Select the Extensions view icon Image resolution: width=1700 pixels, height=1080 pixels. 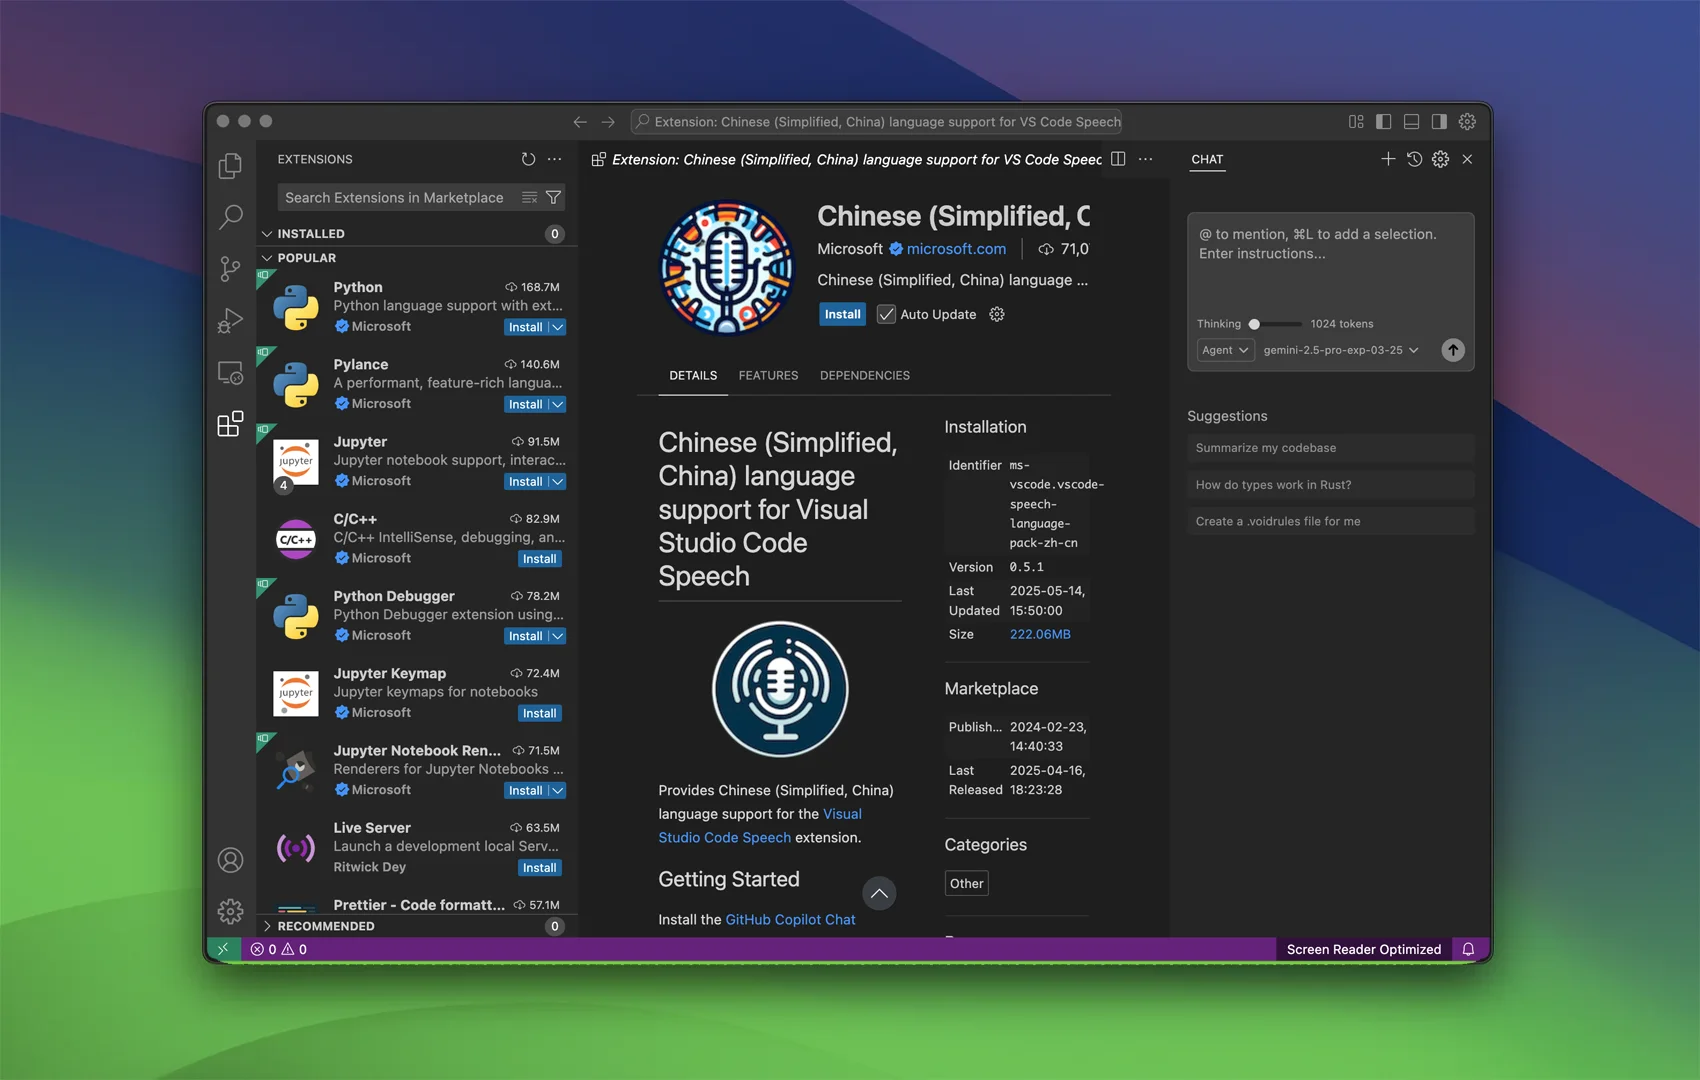click(x=230, y=424)
